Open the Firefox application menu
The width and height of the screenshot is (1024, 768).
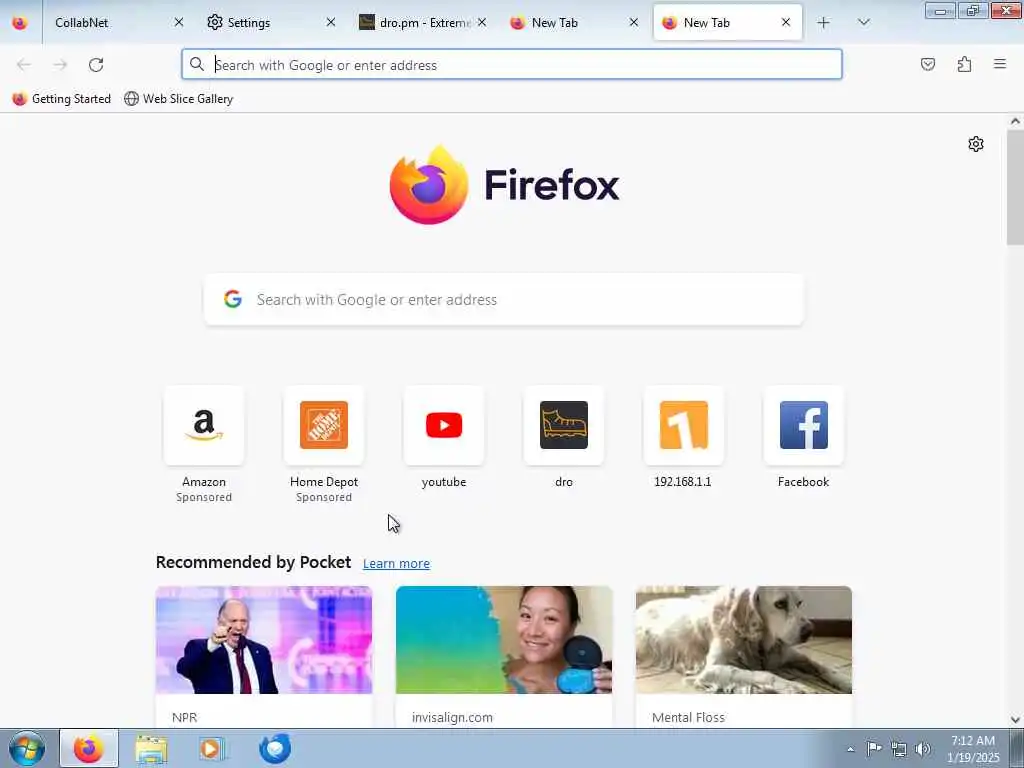pyautogui.click(x=1000, y=64)
